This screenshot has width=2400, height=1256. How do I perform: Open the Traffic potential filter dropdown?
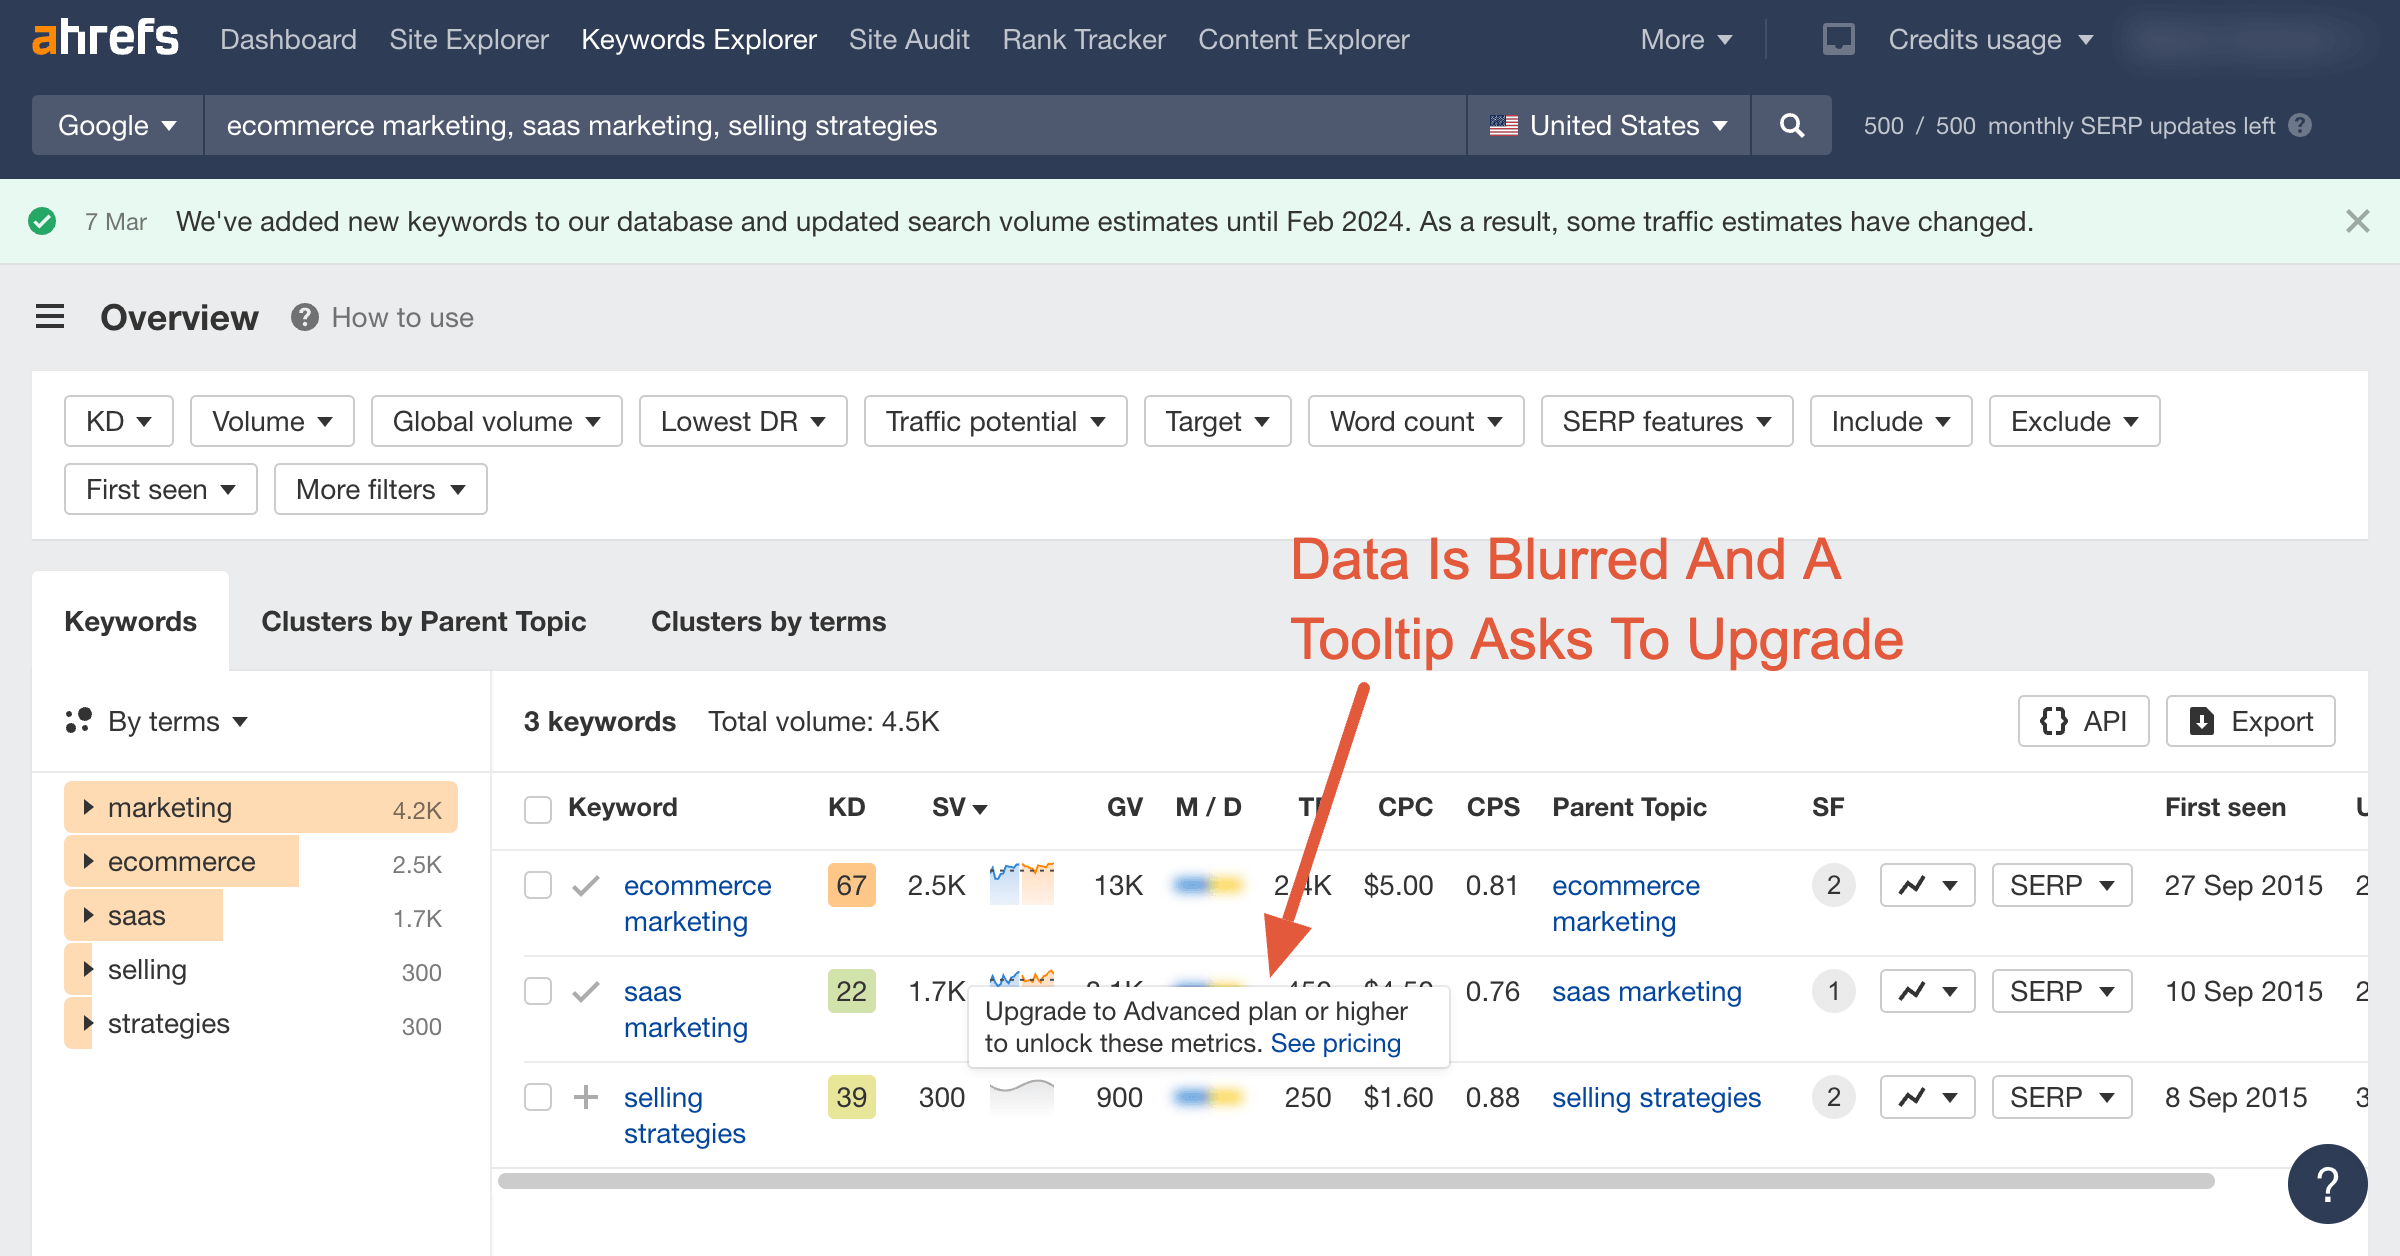pyautogui.click(x=995, y=421)
